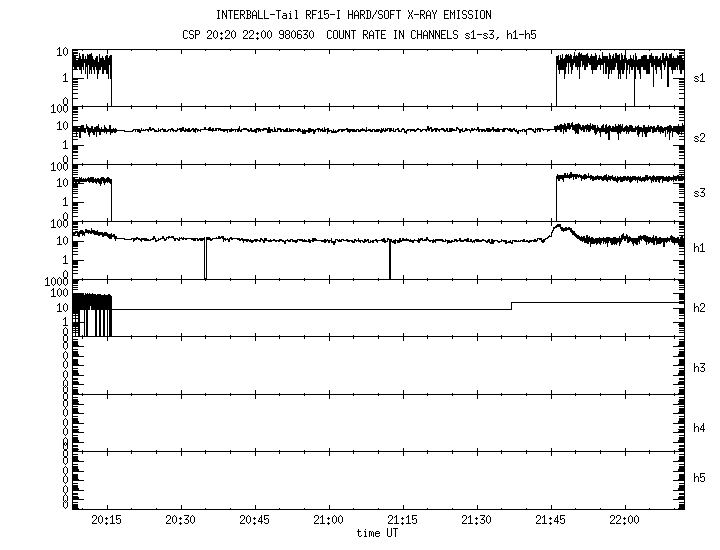Select the 20:30 time axis tick label
Image resolution: width=720 pixels, height=550 pixels.
tap(180, 521)
